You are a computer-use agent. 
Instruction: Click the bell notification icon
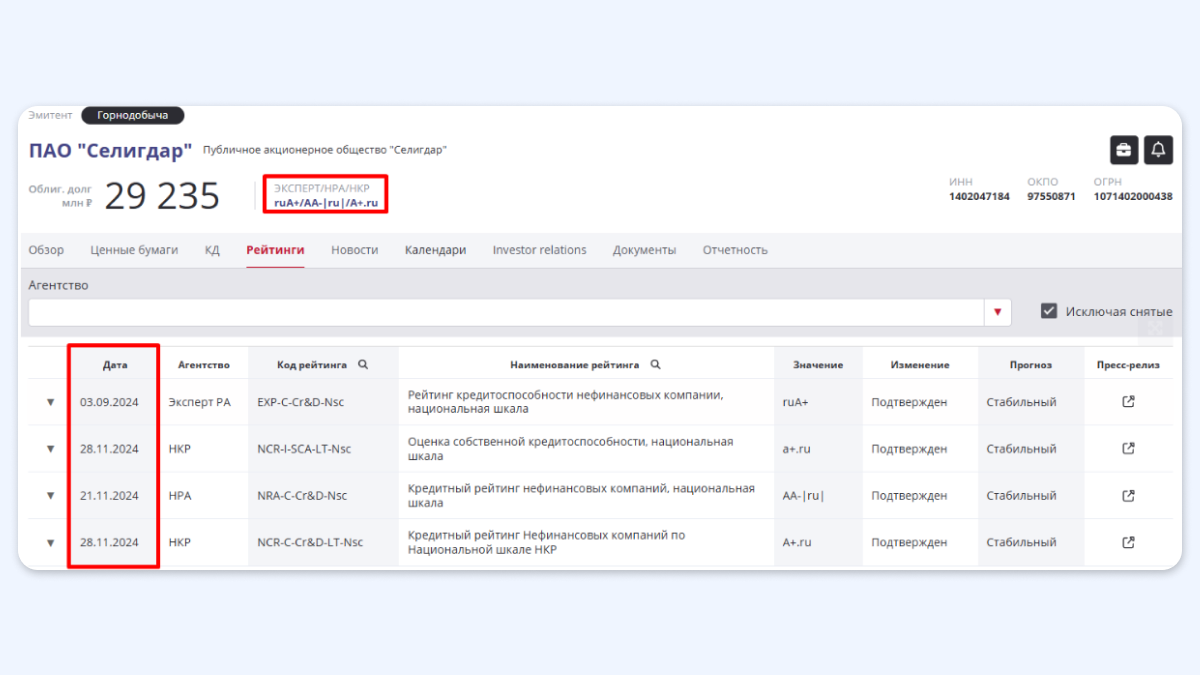pyautogui.click(x=1158, y=150)
